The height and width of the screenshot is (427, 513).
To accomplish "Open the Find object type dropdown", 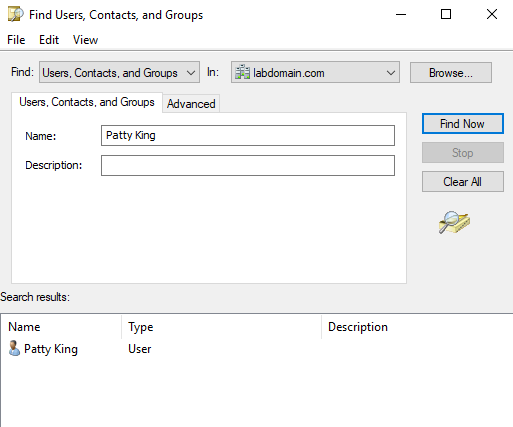I will 119,72.
